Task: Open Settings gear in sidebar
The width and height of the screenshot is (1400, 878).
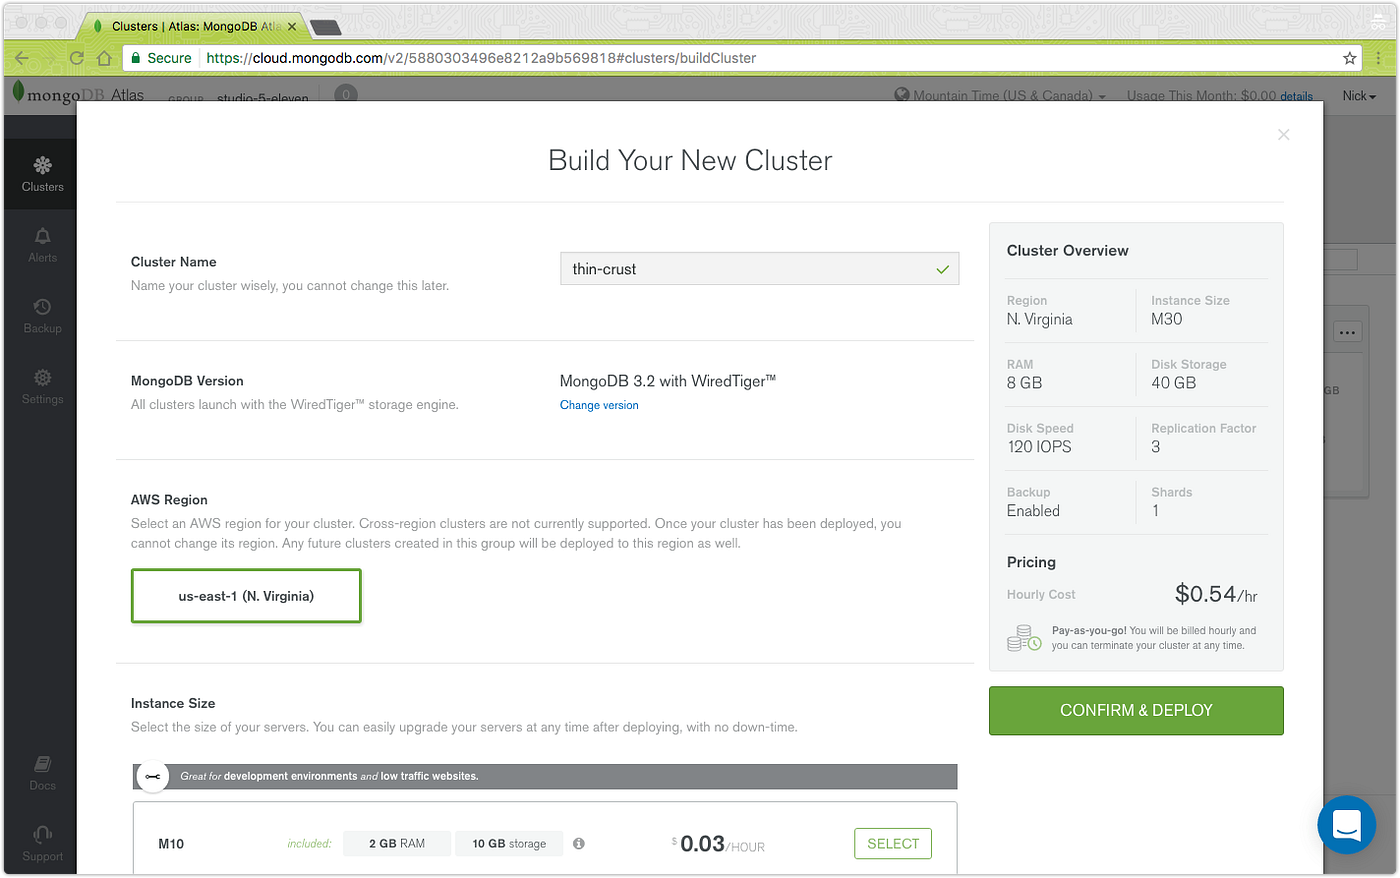Action: tap(42, 387)
